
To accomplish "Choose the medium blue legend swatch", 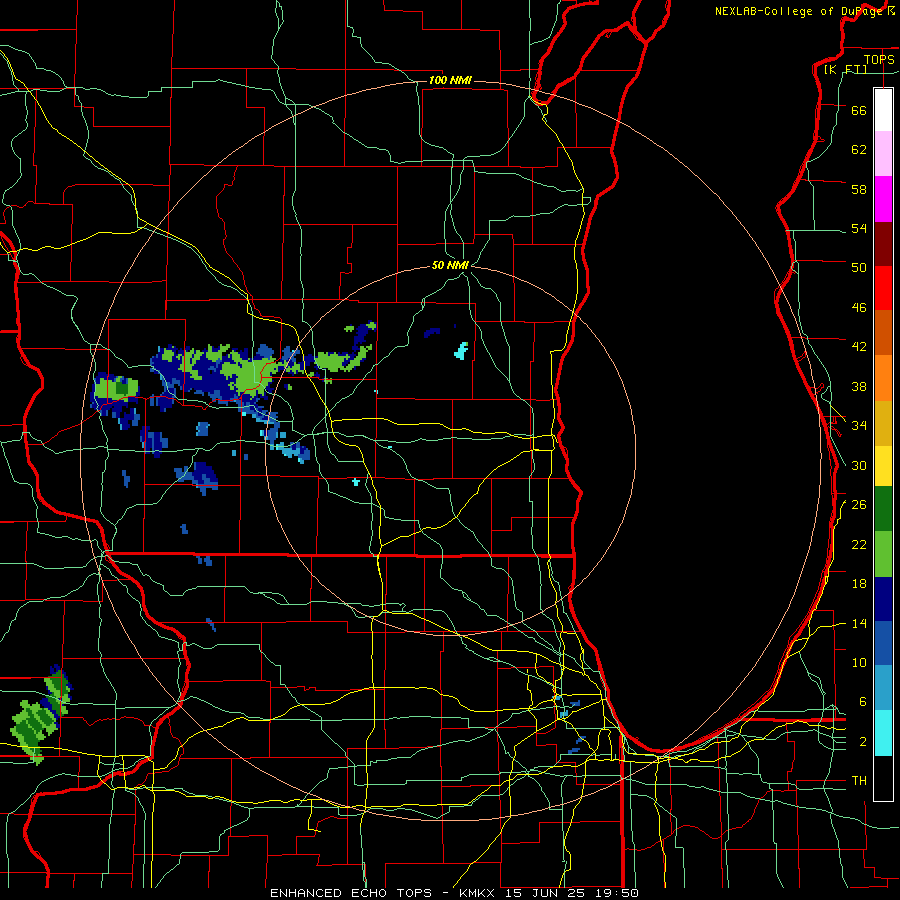I will click(883, 643).
